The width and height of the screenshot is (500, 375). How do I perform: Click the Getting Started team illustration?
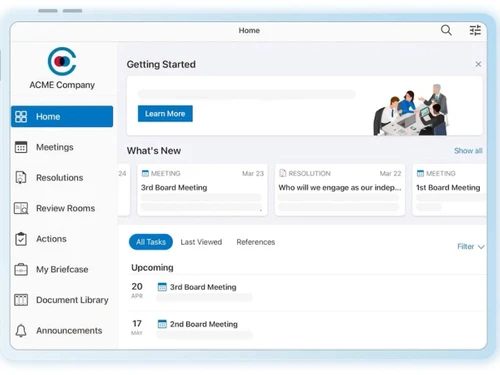[410, 110]
